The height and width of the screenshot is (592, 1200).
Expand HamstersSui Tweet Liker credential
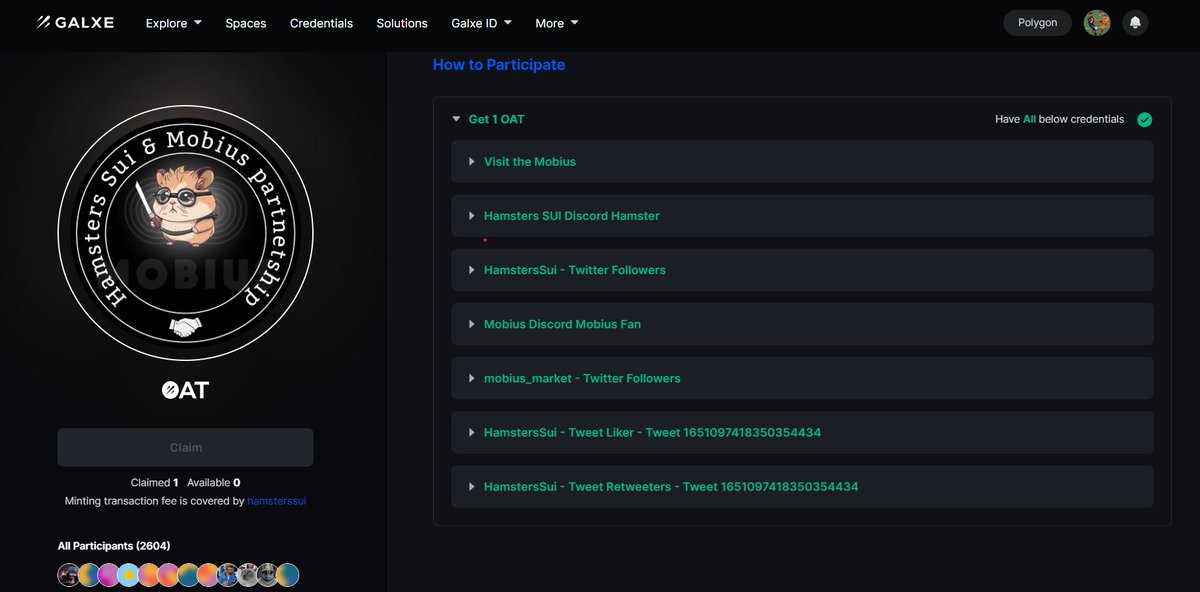click(802, 432)
